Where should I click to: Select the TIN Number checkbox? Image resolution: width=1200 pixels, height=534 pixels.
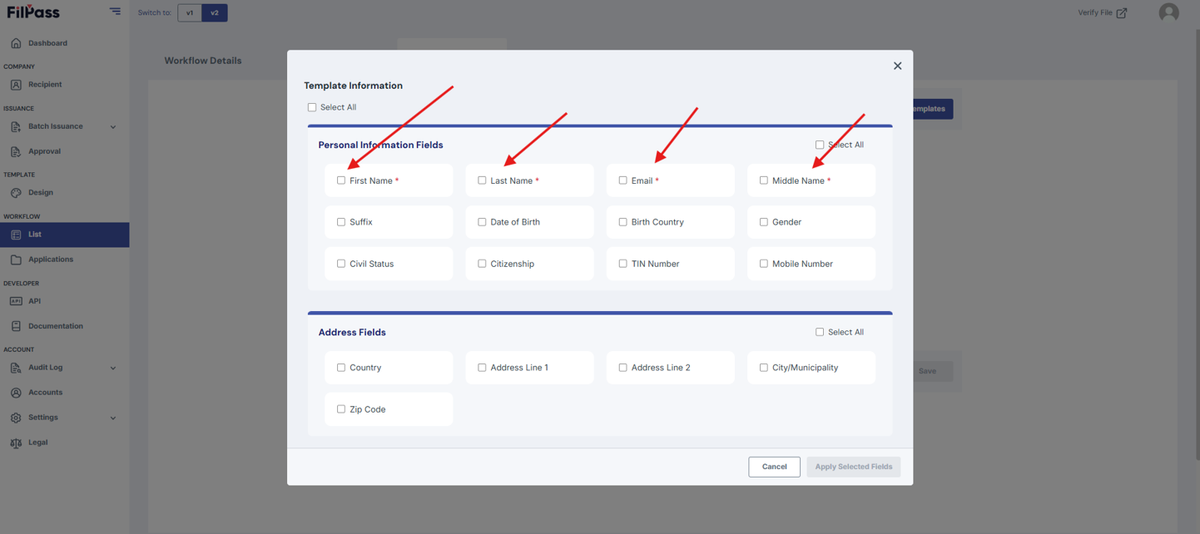coord(623,264)
